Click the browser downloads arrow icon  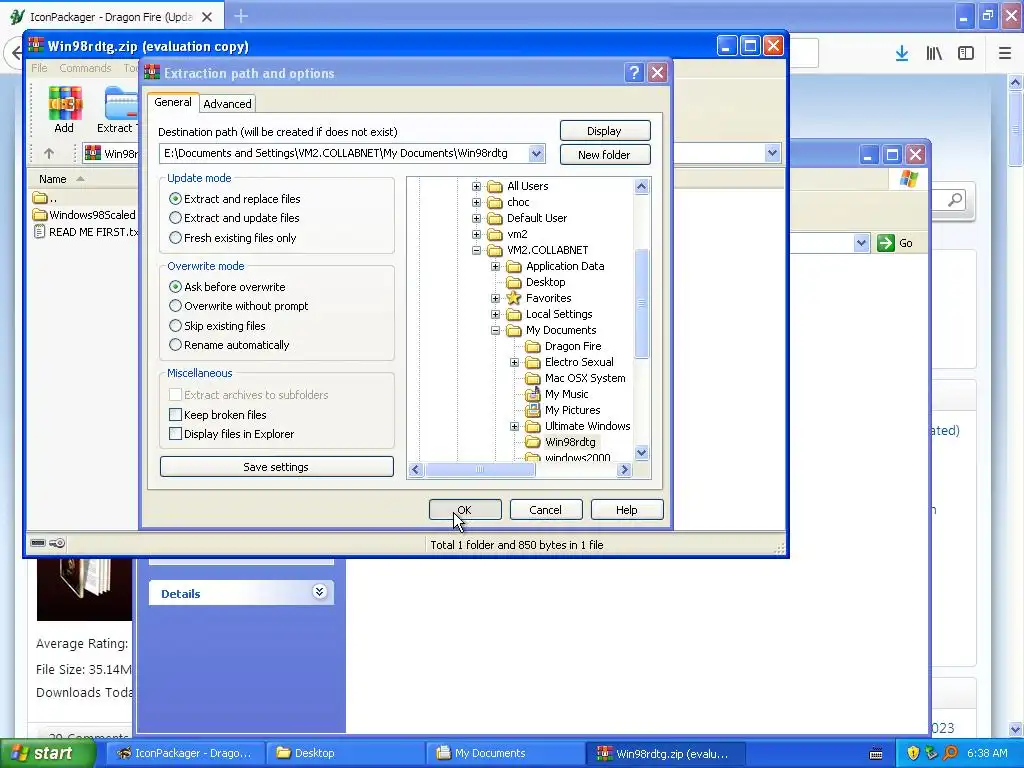pyautogui.click(x=902, y=54)
